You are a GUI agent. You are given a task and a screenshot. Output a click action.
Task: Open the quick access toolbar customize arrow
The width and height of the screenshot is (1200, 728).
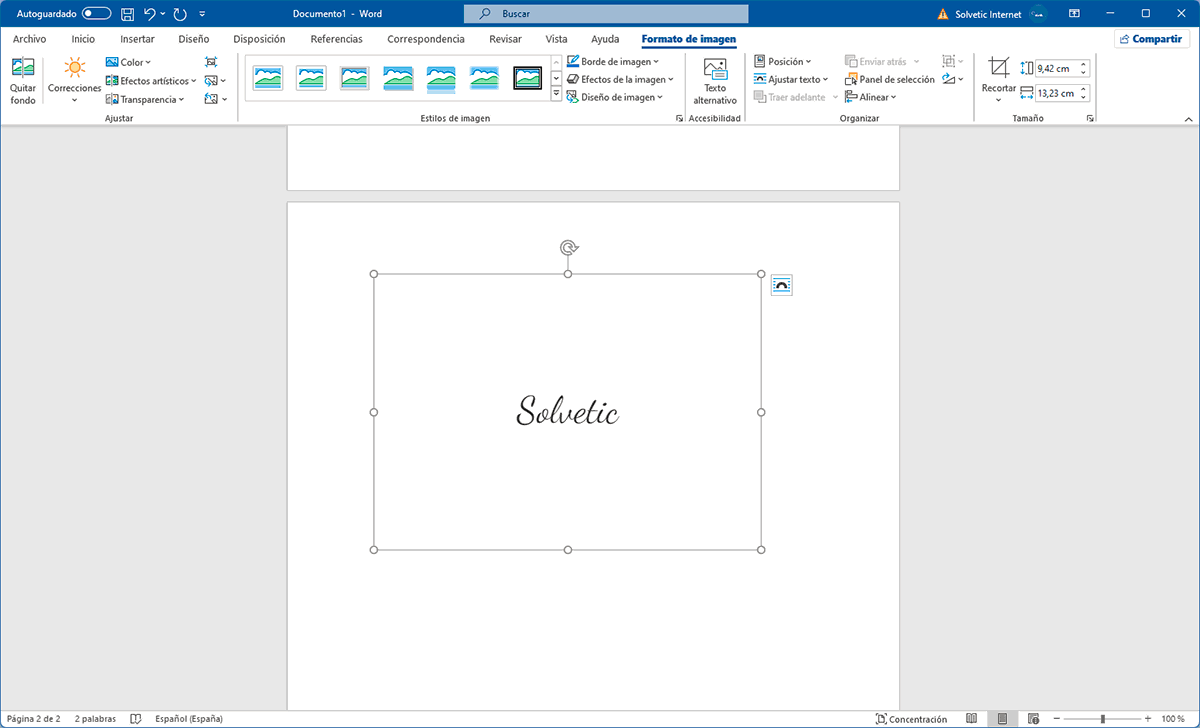click(x=203, y=14)
